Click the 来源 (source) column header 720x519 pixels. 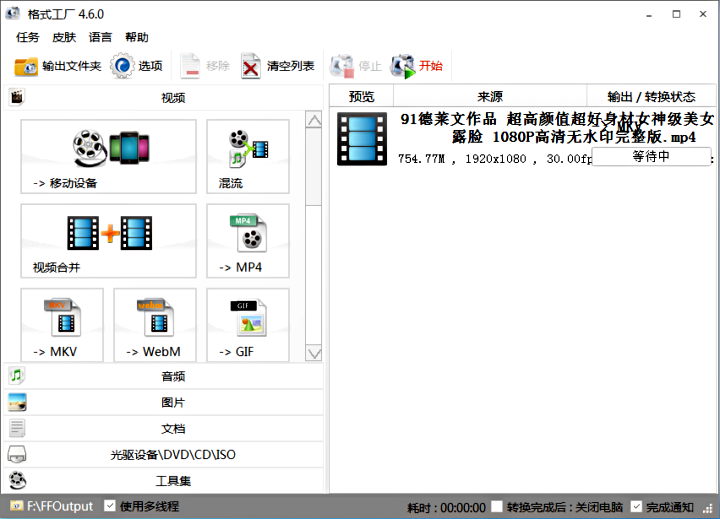tap(490, 97)
